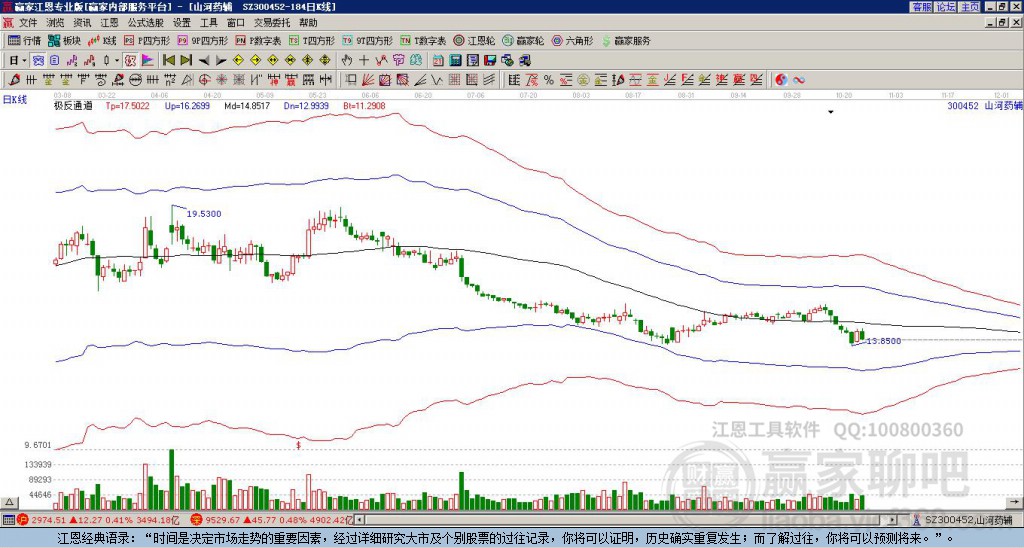
Task: Open the 赢家轮 wheel tool
Action: 523,40
